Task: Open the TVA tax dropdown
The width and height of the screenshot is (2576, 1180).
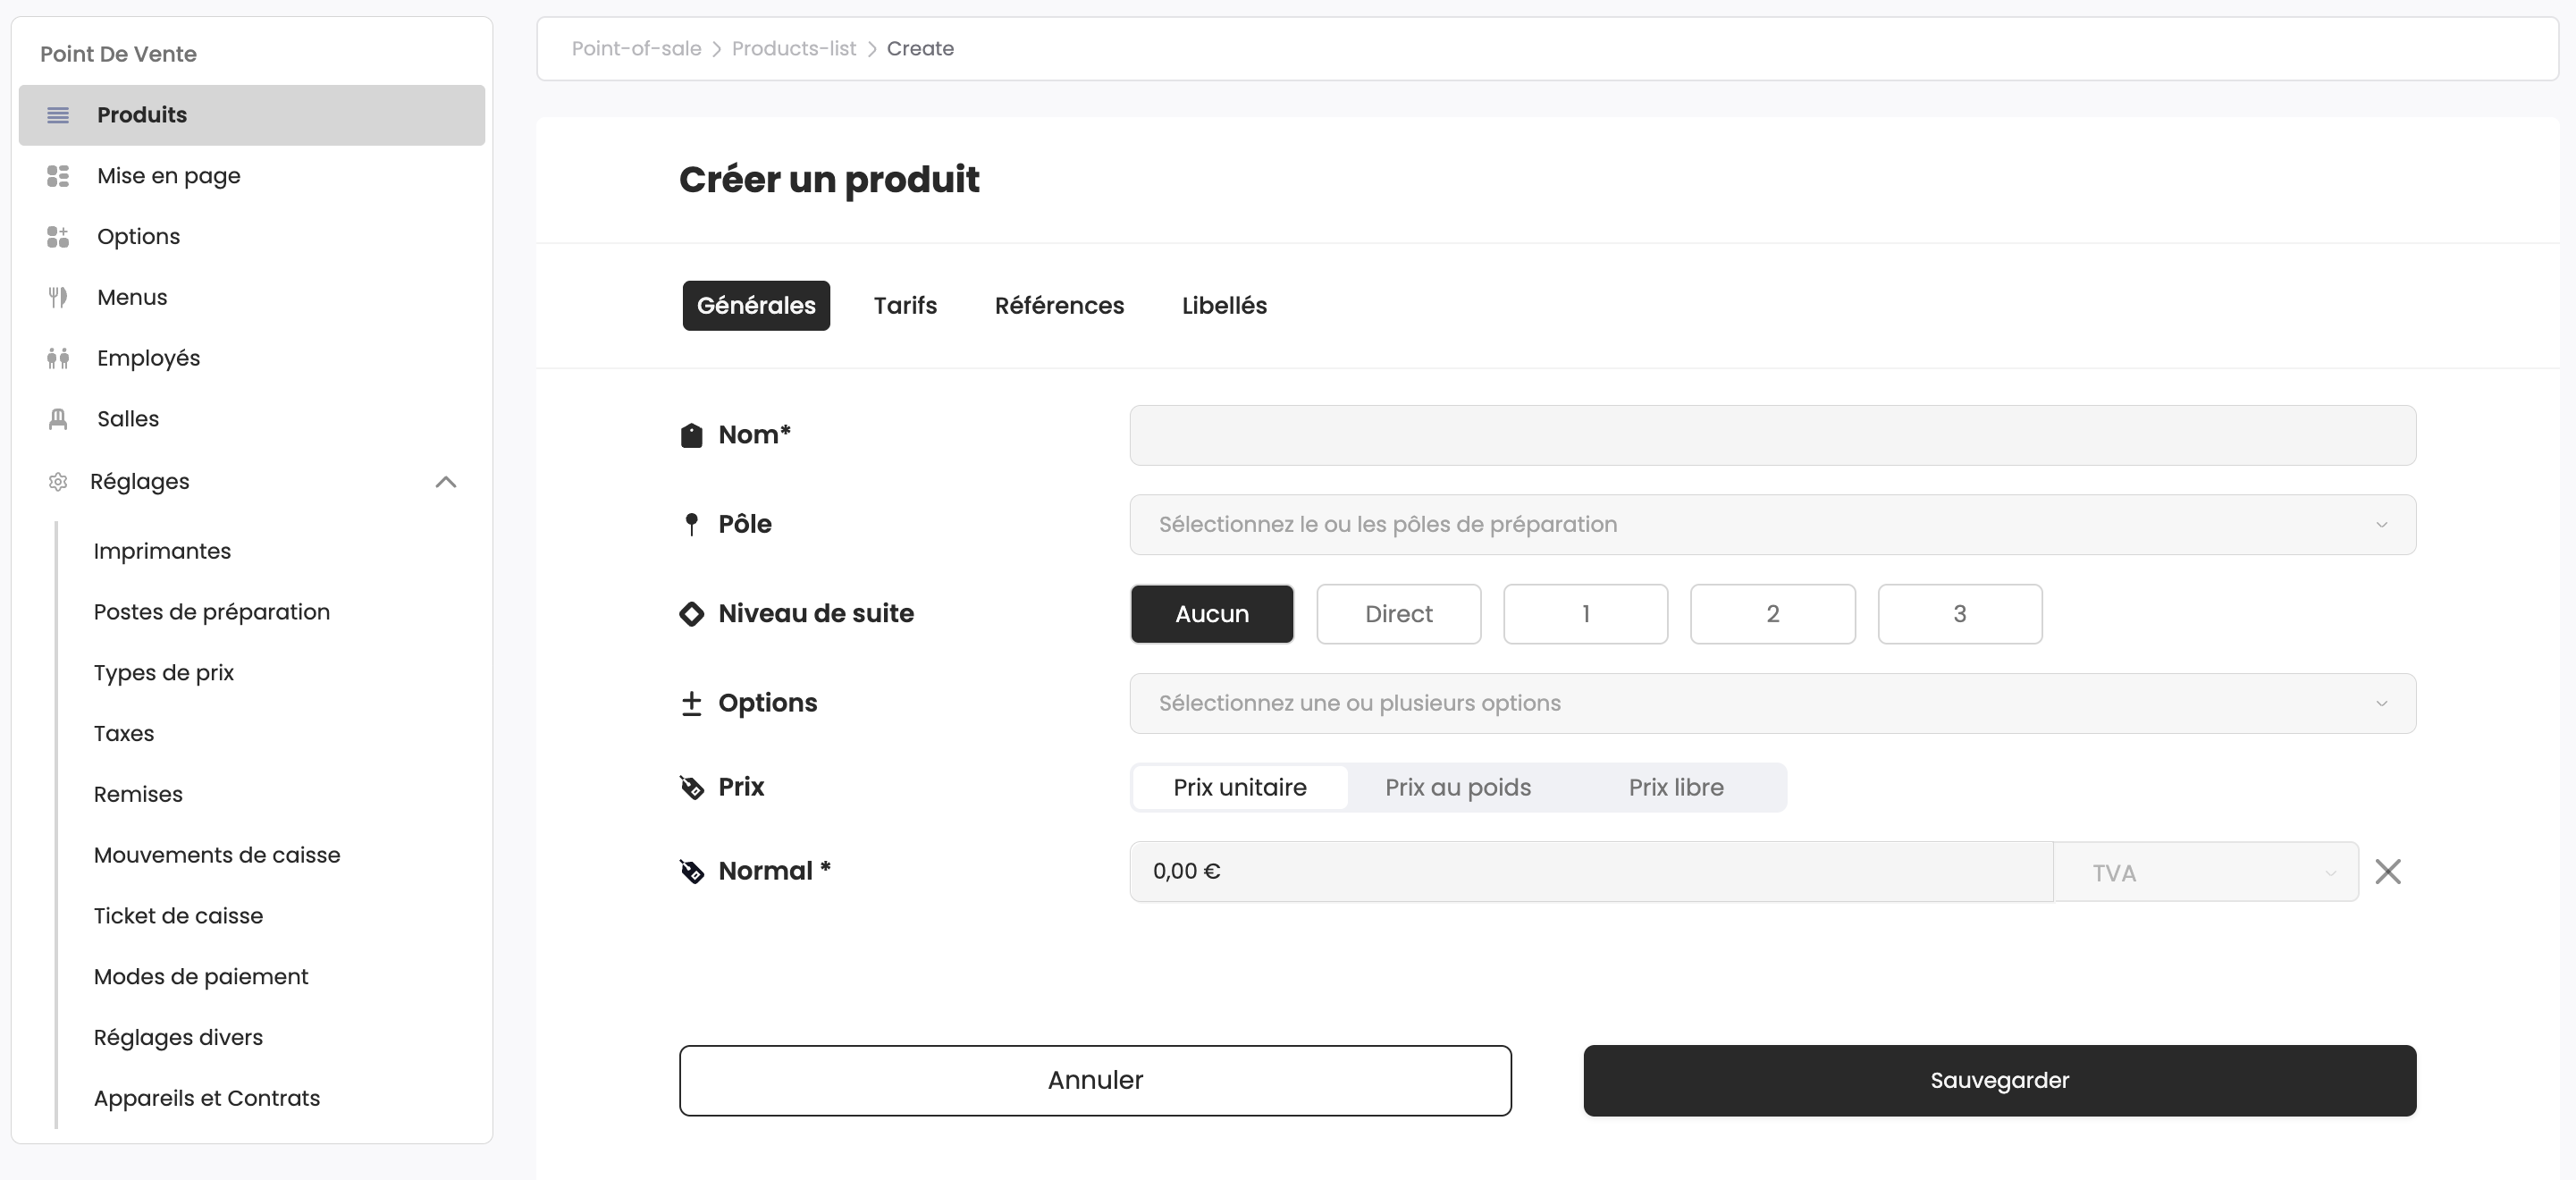Action: coord(2205,872)
